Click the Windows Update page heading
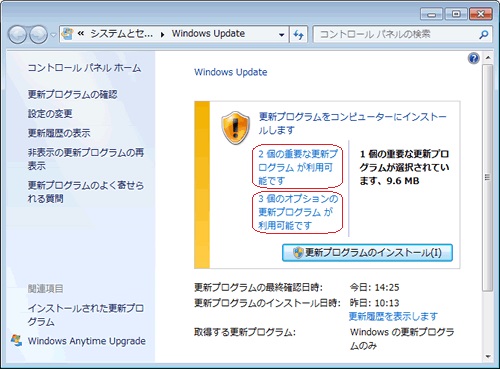The width and height of the screenshot is (500, 369). point(231,72)
